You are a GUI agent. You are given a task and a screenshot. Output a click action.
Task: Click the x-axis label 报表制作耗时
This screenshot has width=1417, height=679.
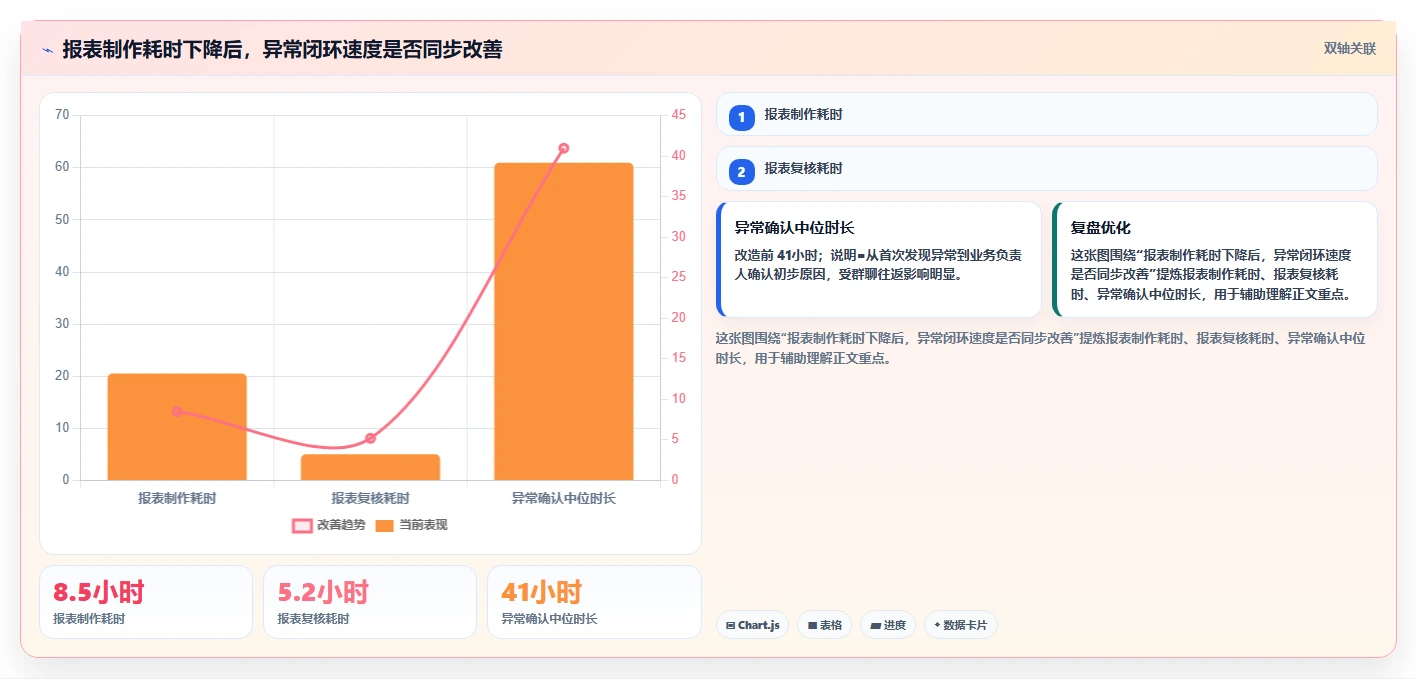177,497
